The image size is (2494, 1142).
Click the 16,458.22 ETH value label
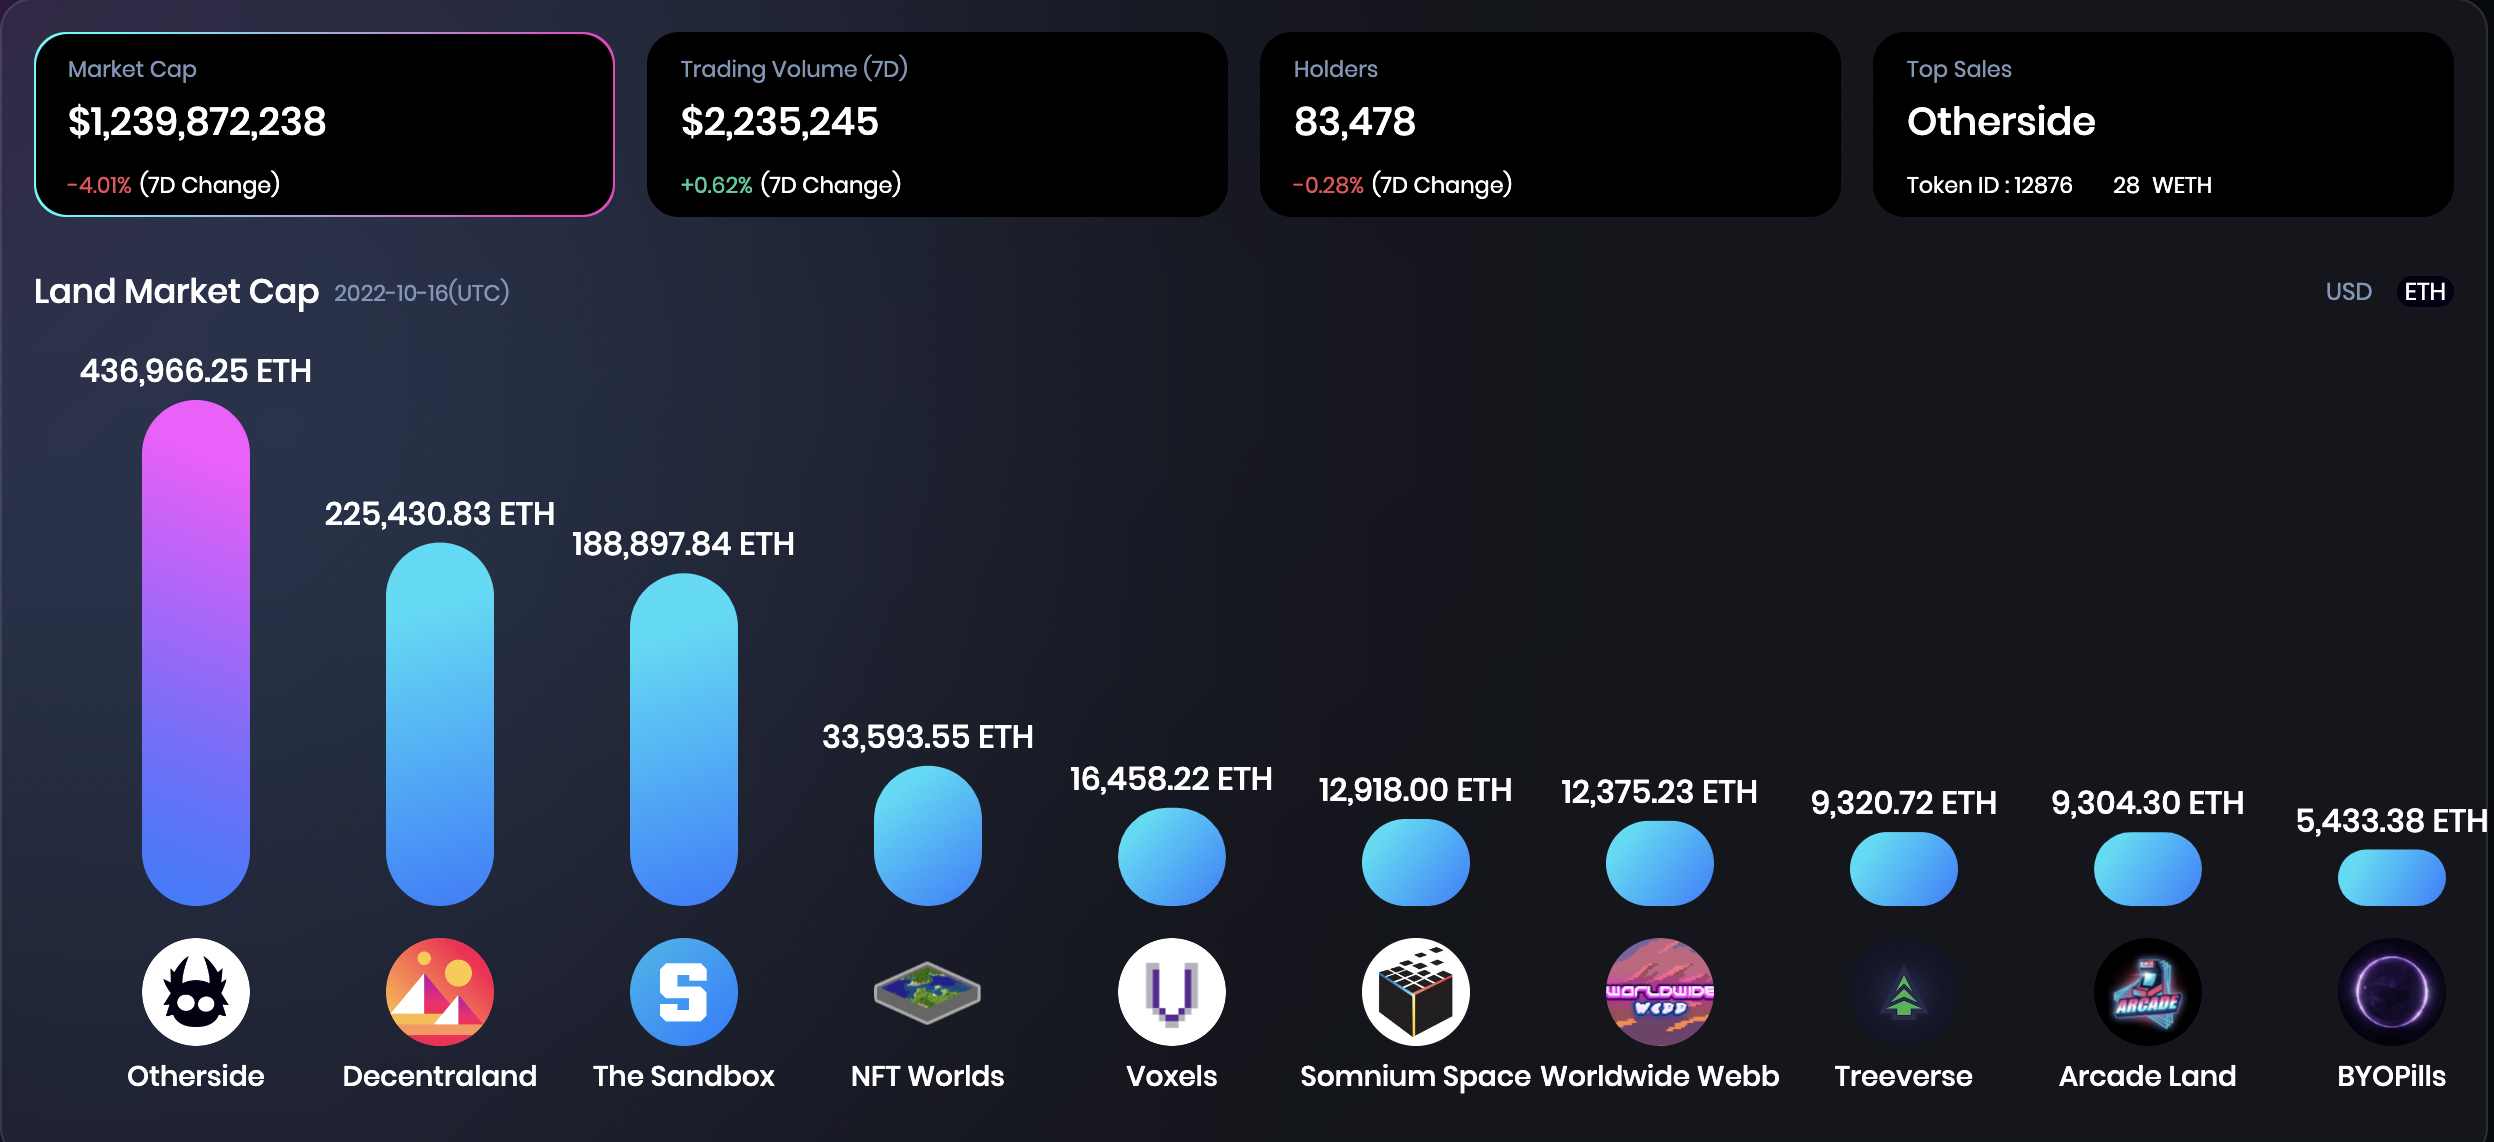[x=1172, y=779]
